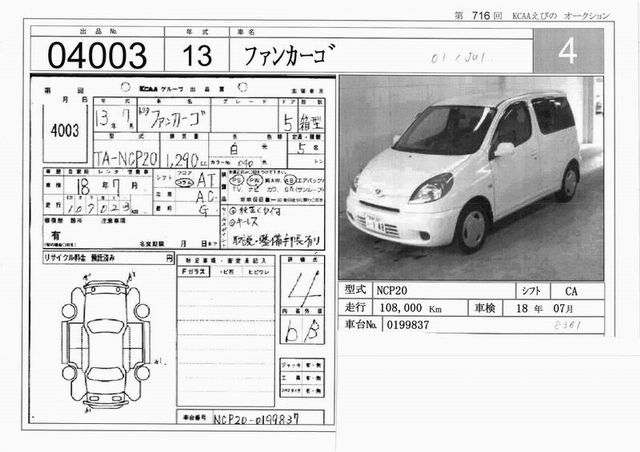
Task: Select the body type entry 箱型
Action: [x=311, y=122]
